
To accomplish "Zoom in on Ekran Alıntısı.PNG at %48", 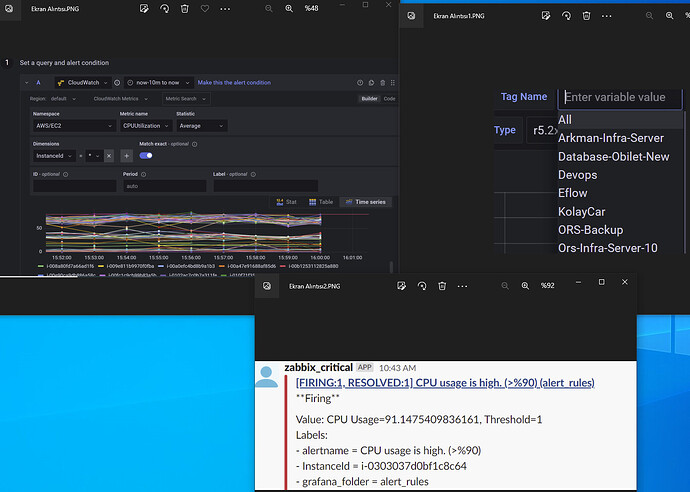I will 289,8.
